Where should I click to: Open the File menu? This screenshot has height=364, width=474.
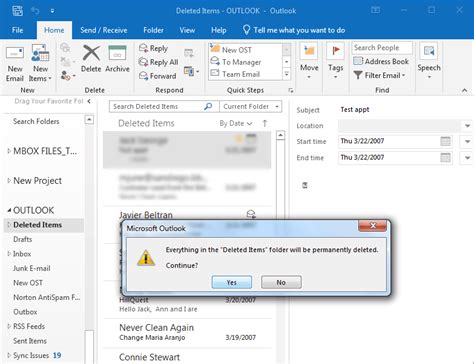tap(17, 30)
